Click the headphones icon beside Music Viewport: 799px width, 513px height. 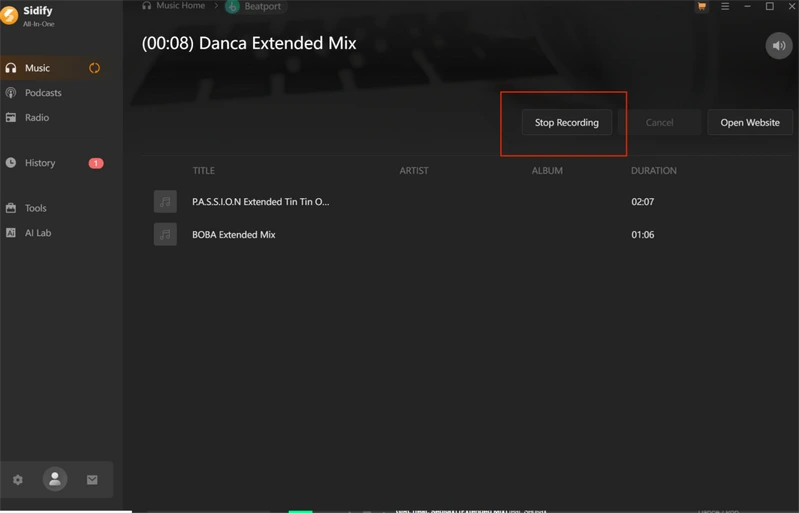click(11, 68)
